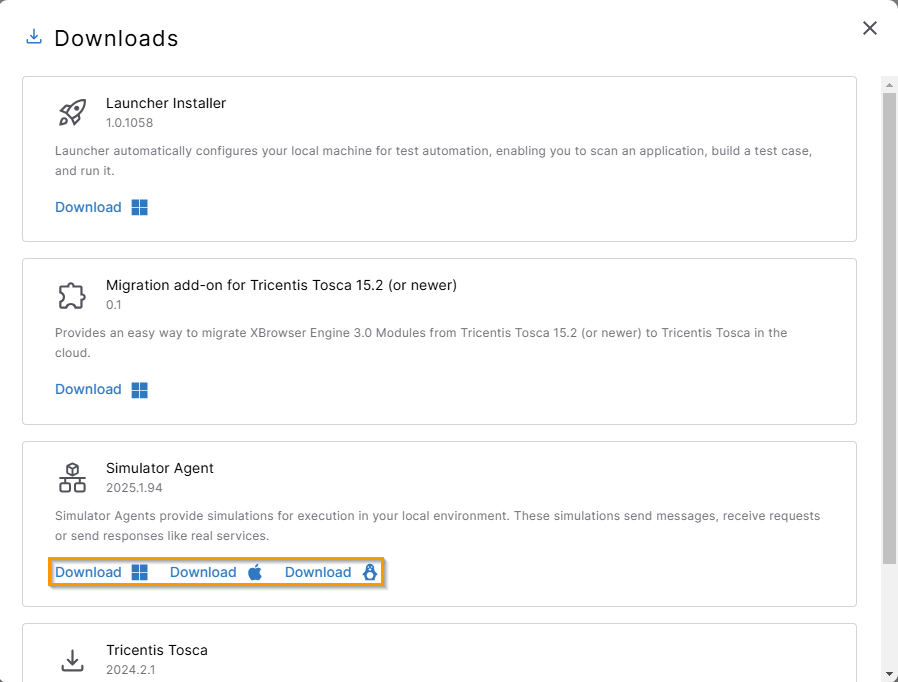Click Windows icon beside Launcher Installer download

[x=140, y=207]
